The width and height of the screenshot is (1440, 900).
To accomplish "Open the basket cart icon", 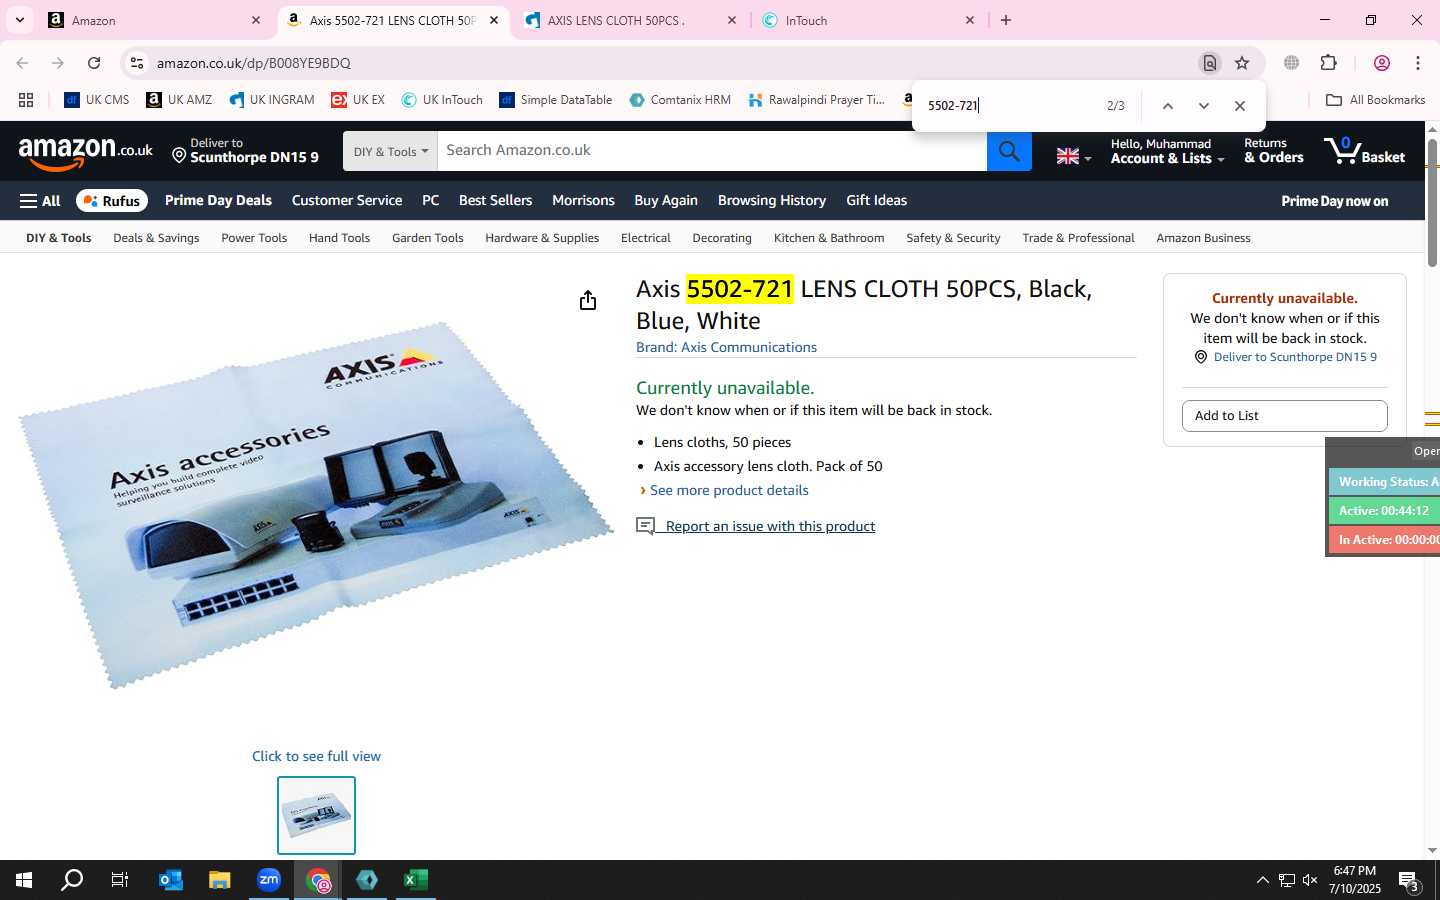I will tap(1364, 151).
